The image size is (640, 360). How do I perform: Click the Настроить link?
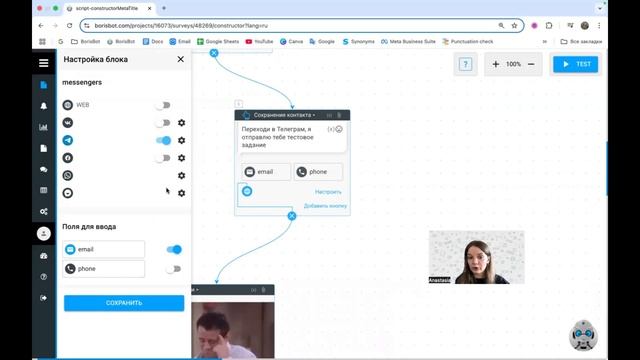pos(328,192)
